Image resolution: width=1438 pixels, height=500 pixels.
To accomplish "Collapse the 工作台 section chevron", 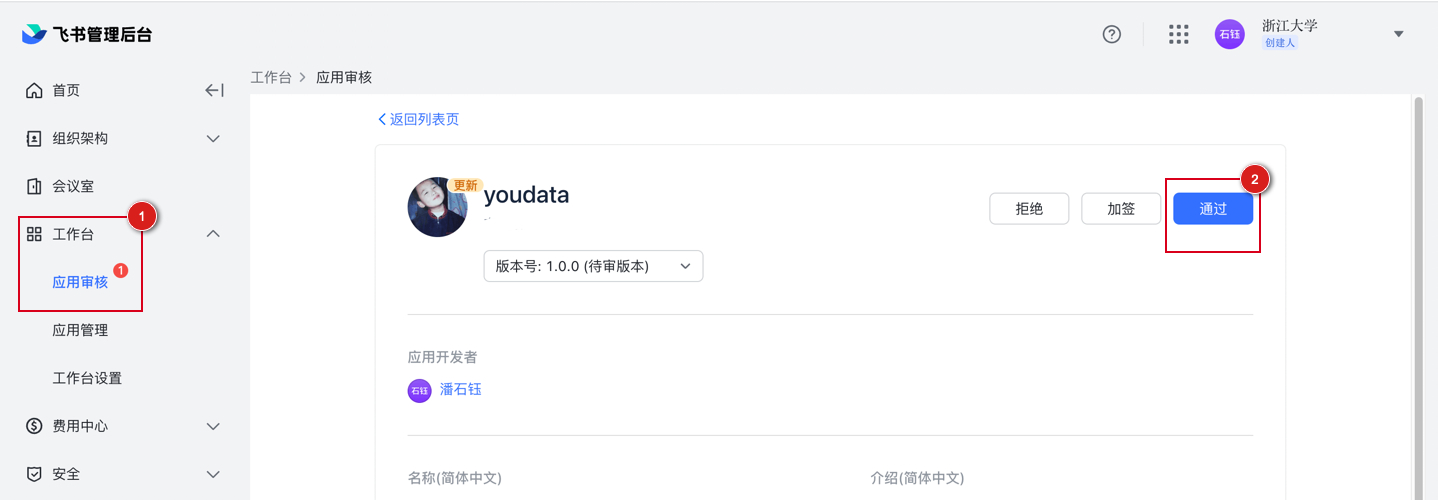I will 213,234.
